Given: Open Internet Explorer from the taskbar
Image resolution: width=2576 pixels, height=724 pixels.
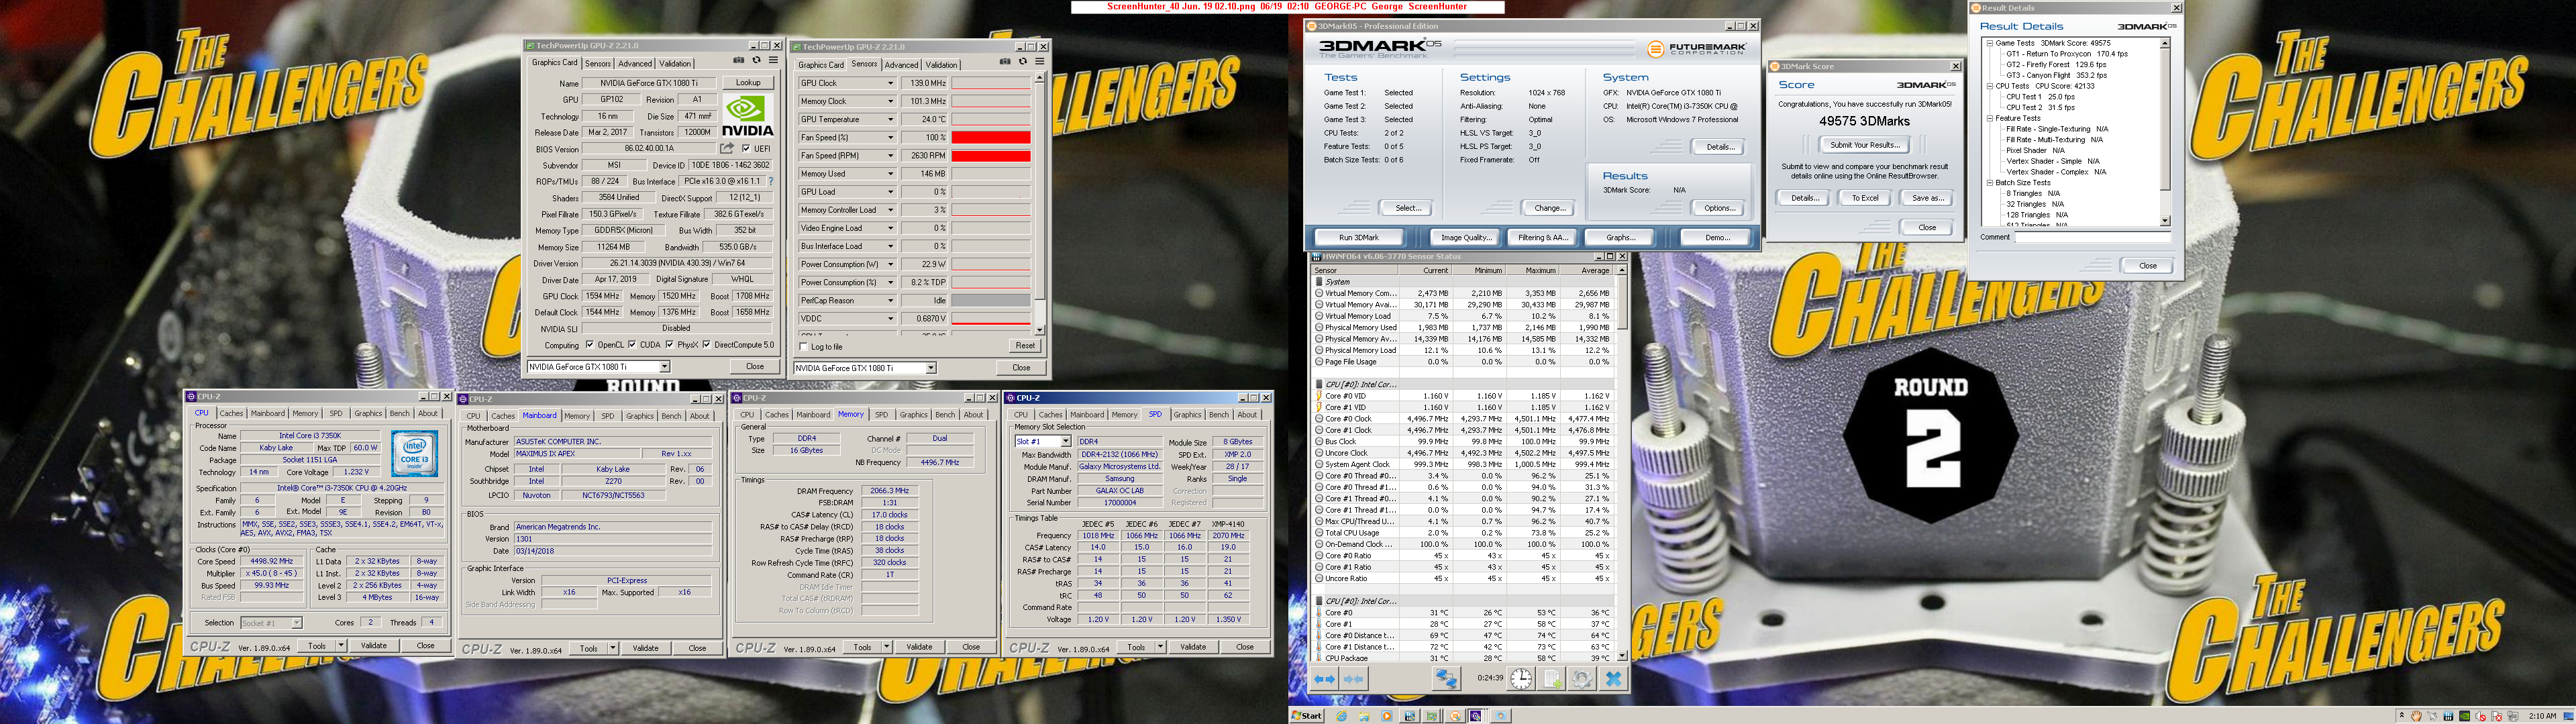Looking at the screenshot, I should (1341, 716).
